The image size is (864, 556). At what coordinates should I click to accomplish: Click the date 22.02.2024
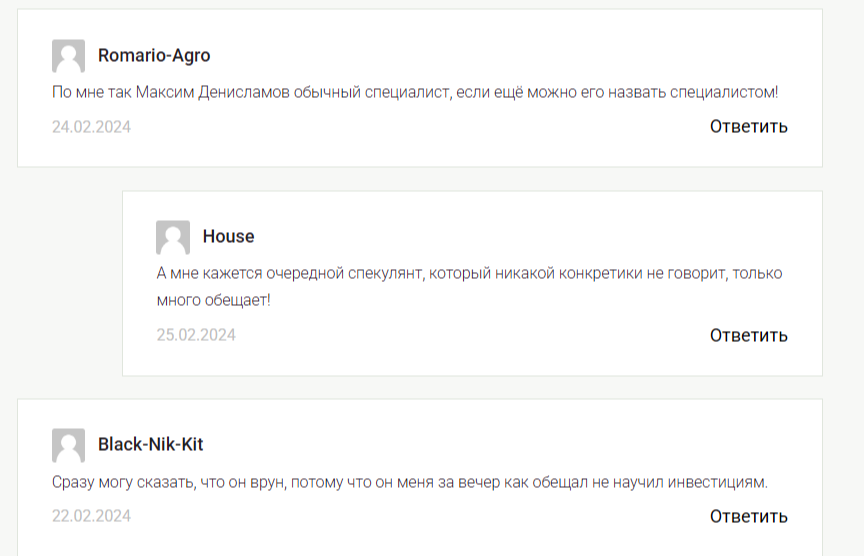pyautogui.click(x=91, y=516)
